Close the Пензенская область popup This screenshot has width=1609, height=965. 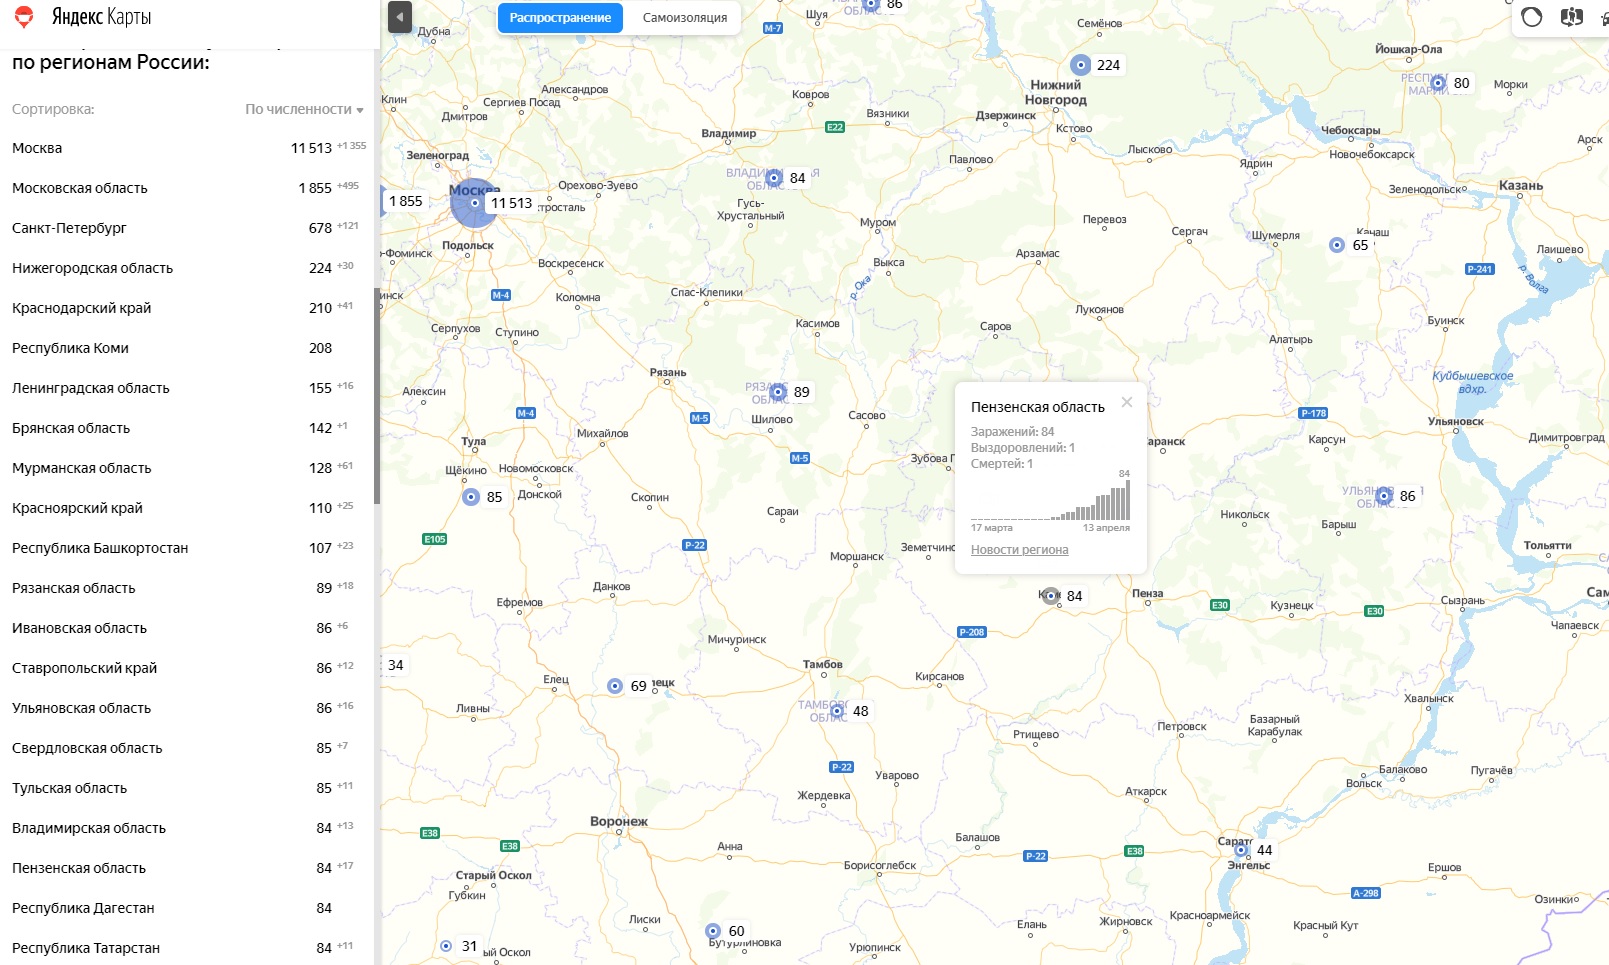pyautogui.click(x=1127, y=402)
